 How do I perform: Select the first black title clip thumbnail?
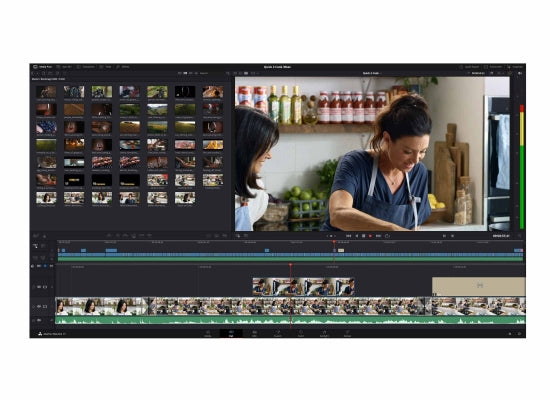tap(74, 180)
